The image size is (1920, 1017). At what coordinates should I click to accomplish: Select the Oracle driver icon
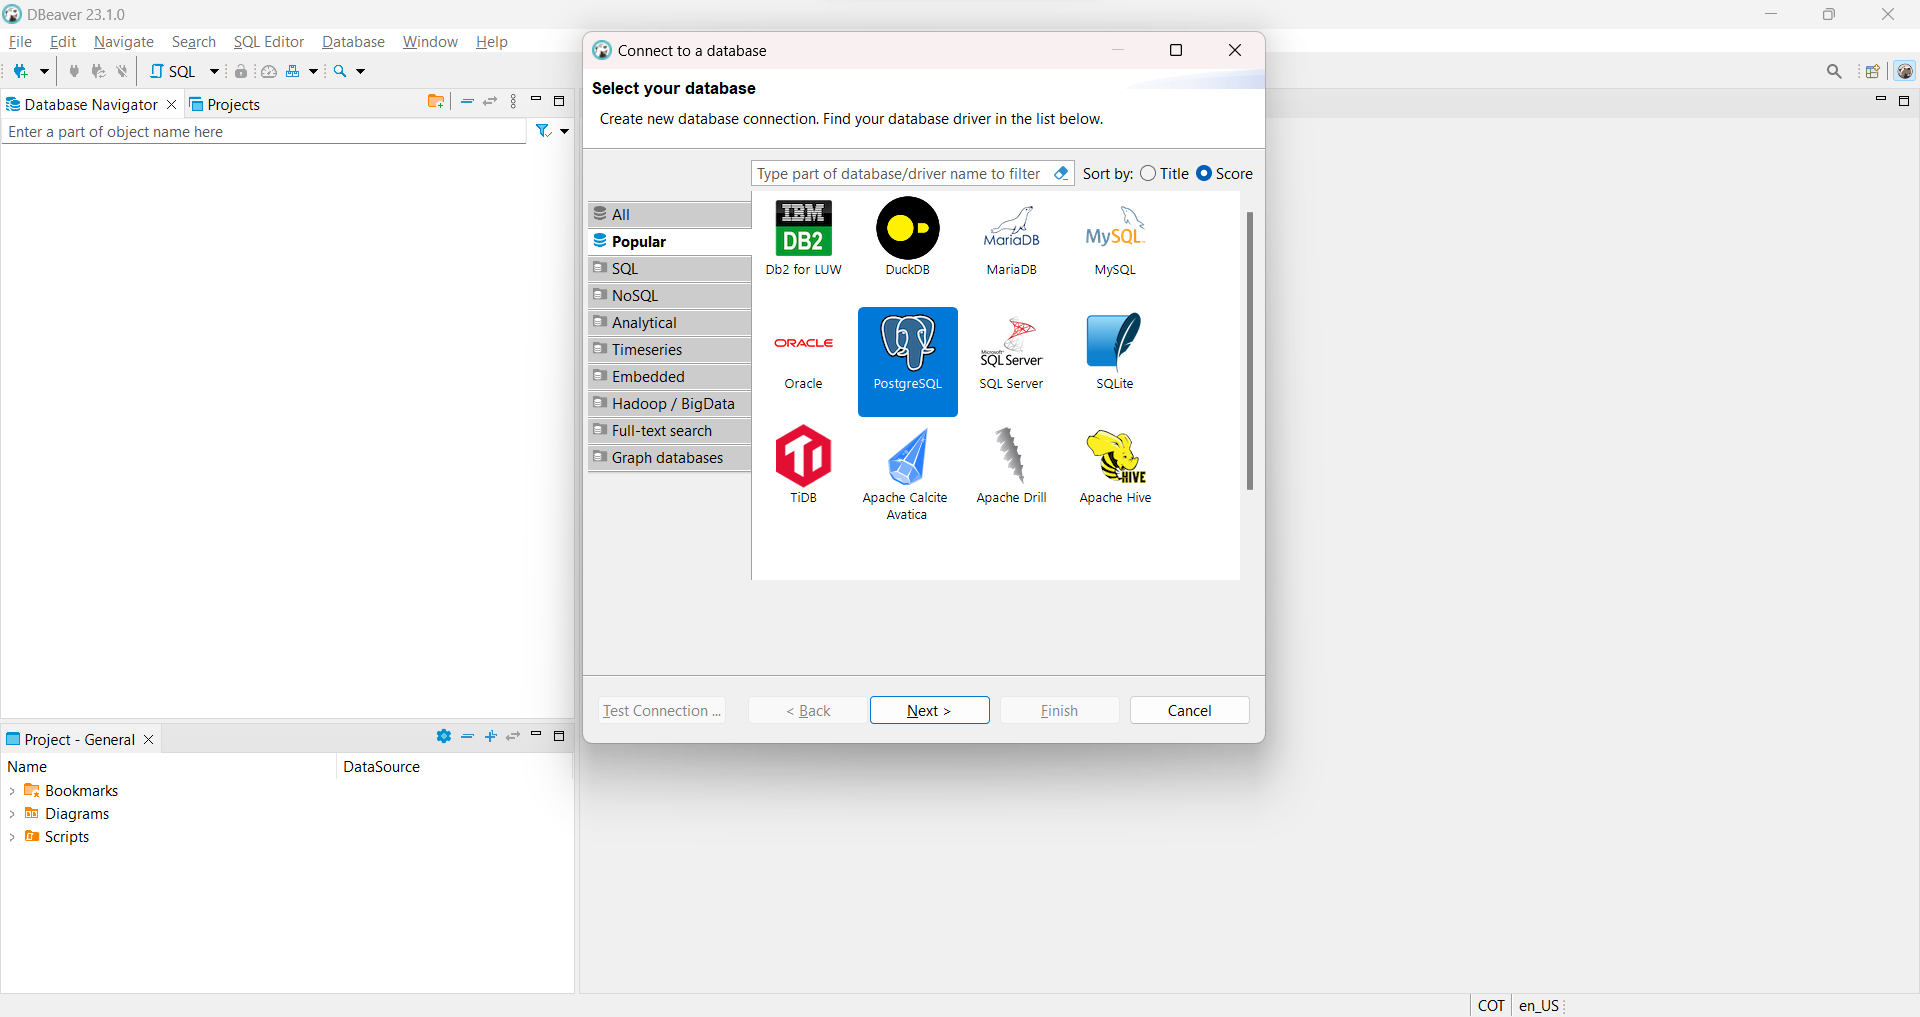804,360
